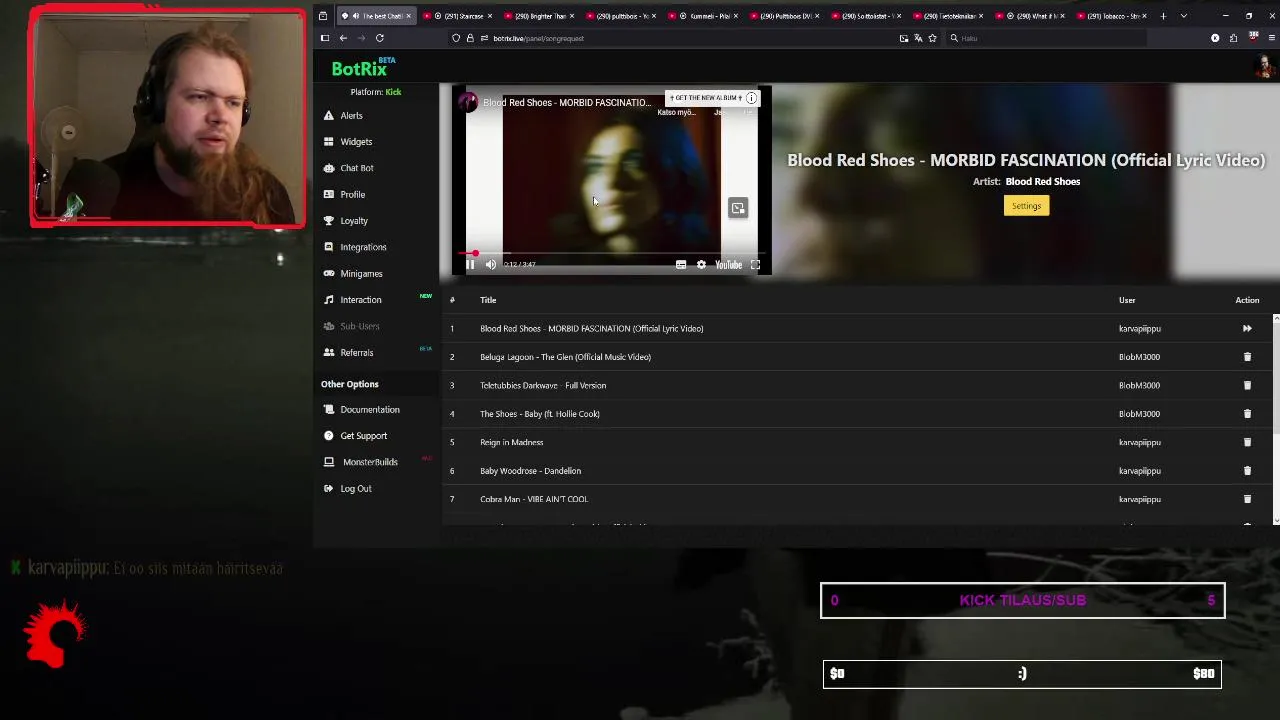Remove The Shoes - Baby from queue
Image resolution: width=1280 pixels, height=720 pixels.
coord(1247,414)
